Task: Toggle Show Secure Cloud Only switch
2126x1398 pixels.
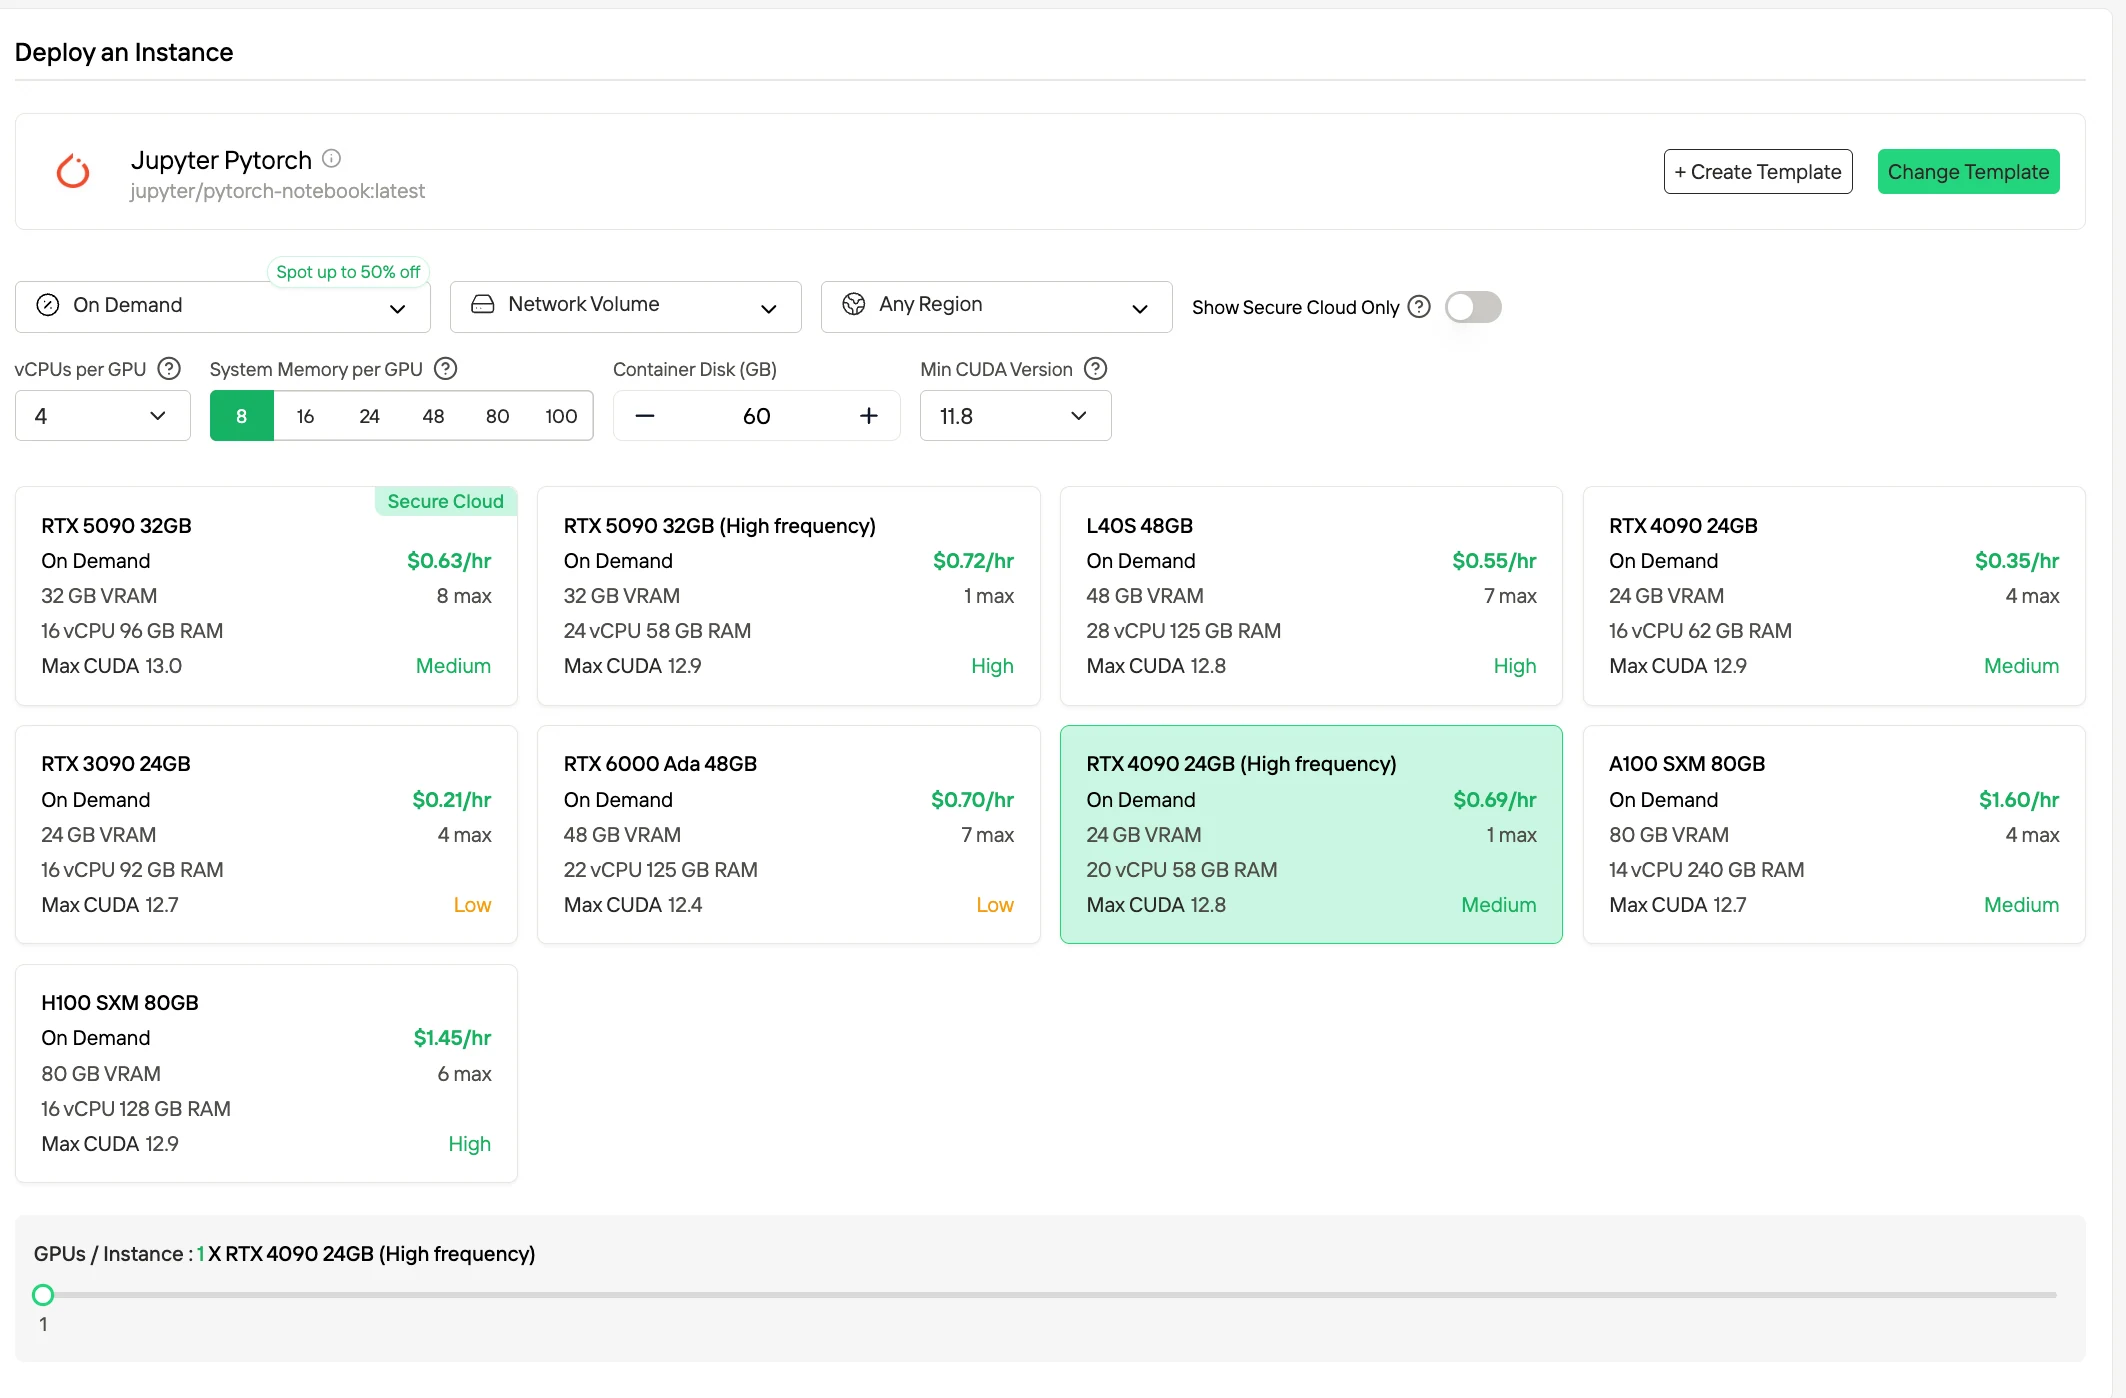Action: point(1473,307)
